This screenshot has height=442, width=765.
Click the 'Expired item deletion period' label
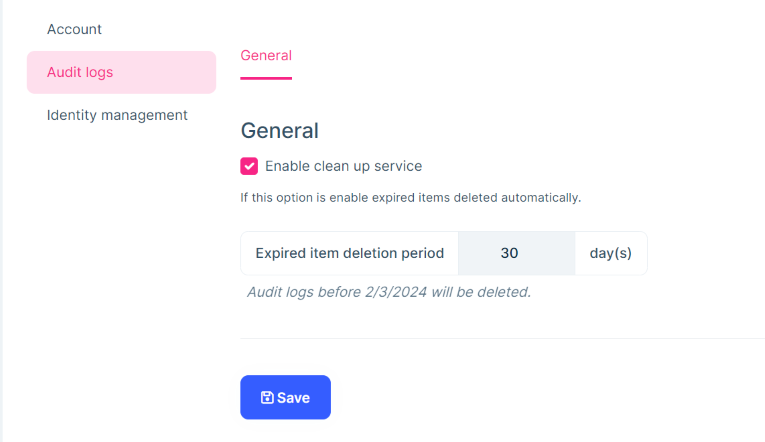(x=349, y=253)
